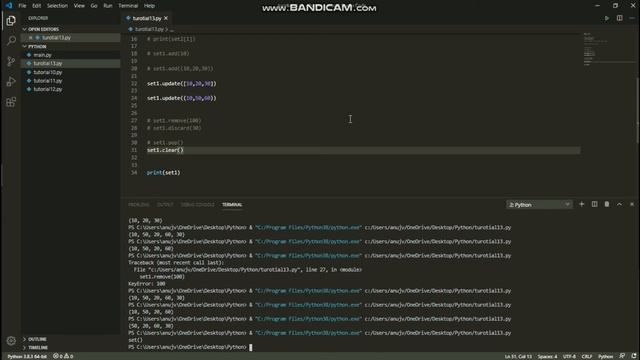The height and width of the screenshot is (360, 640).
Task: Close the turotial13.py editor tab
Action: (166, 18)
